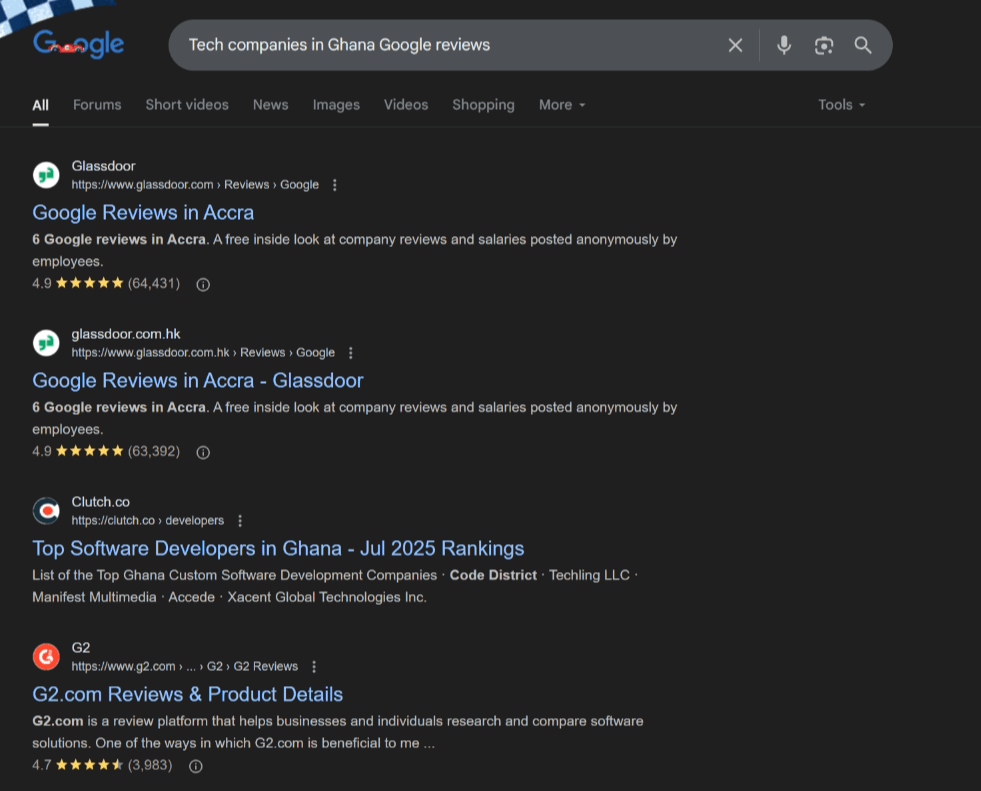This screenshot has width=981, height=791.
Task: Click Glassdoor favicon on first result
Action: (x=46, y=175)
